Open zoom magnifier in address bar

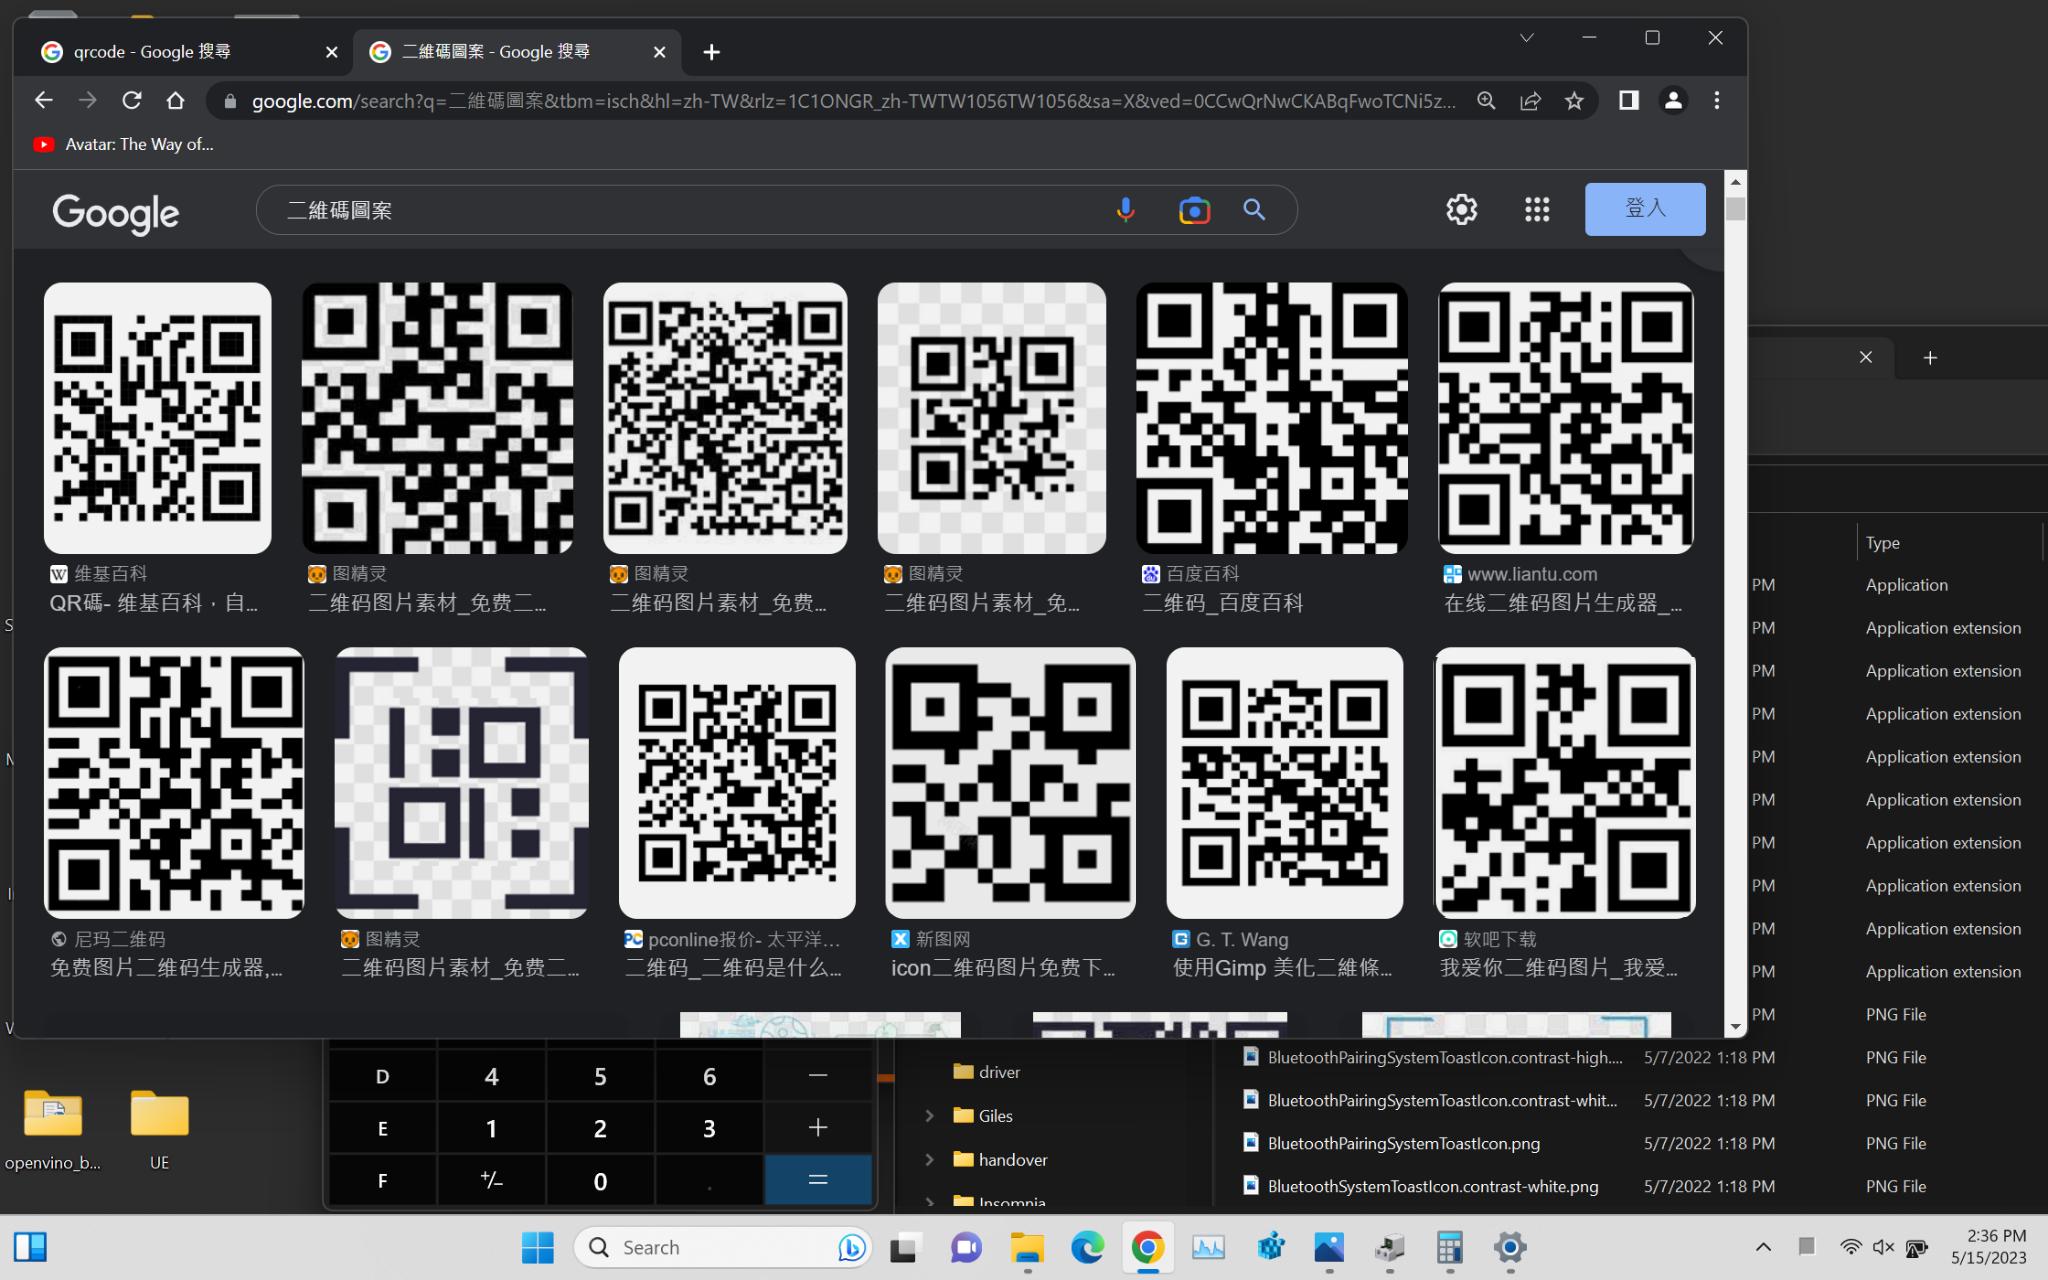click(x=1486, y=100)
